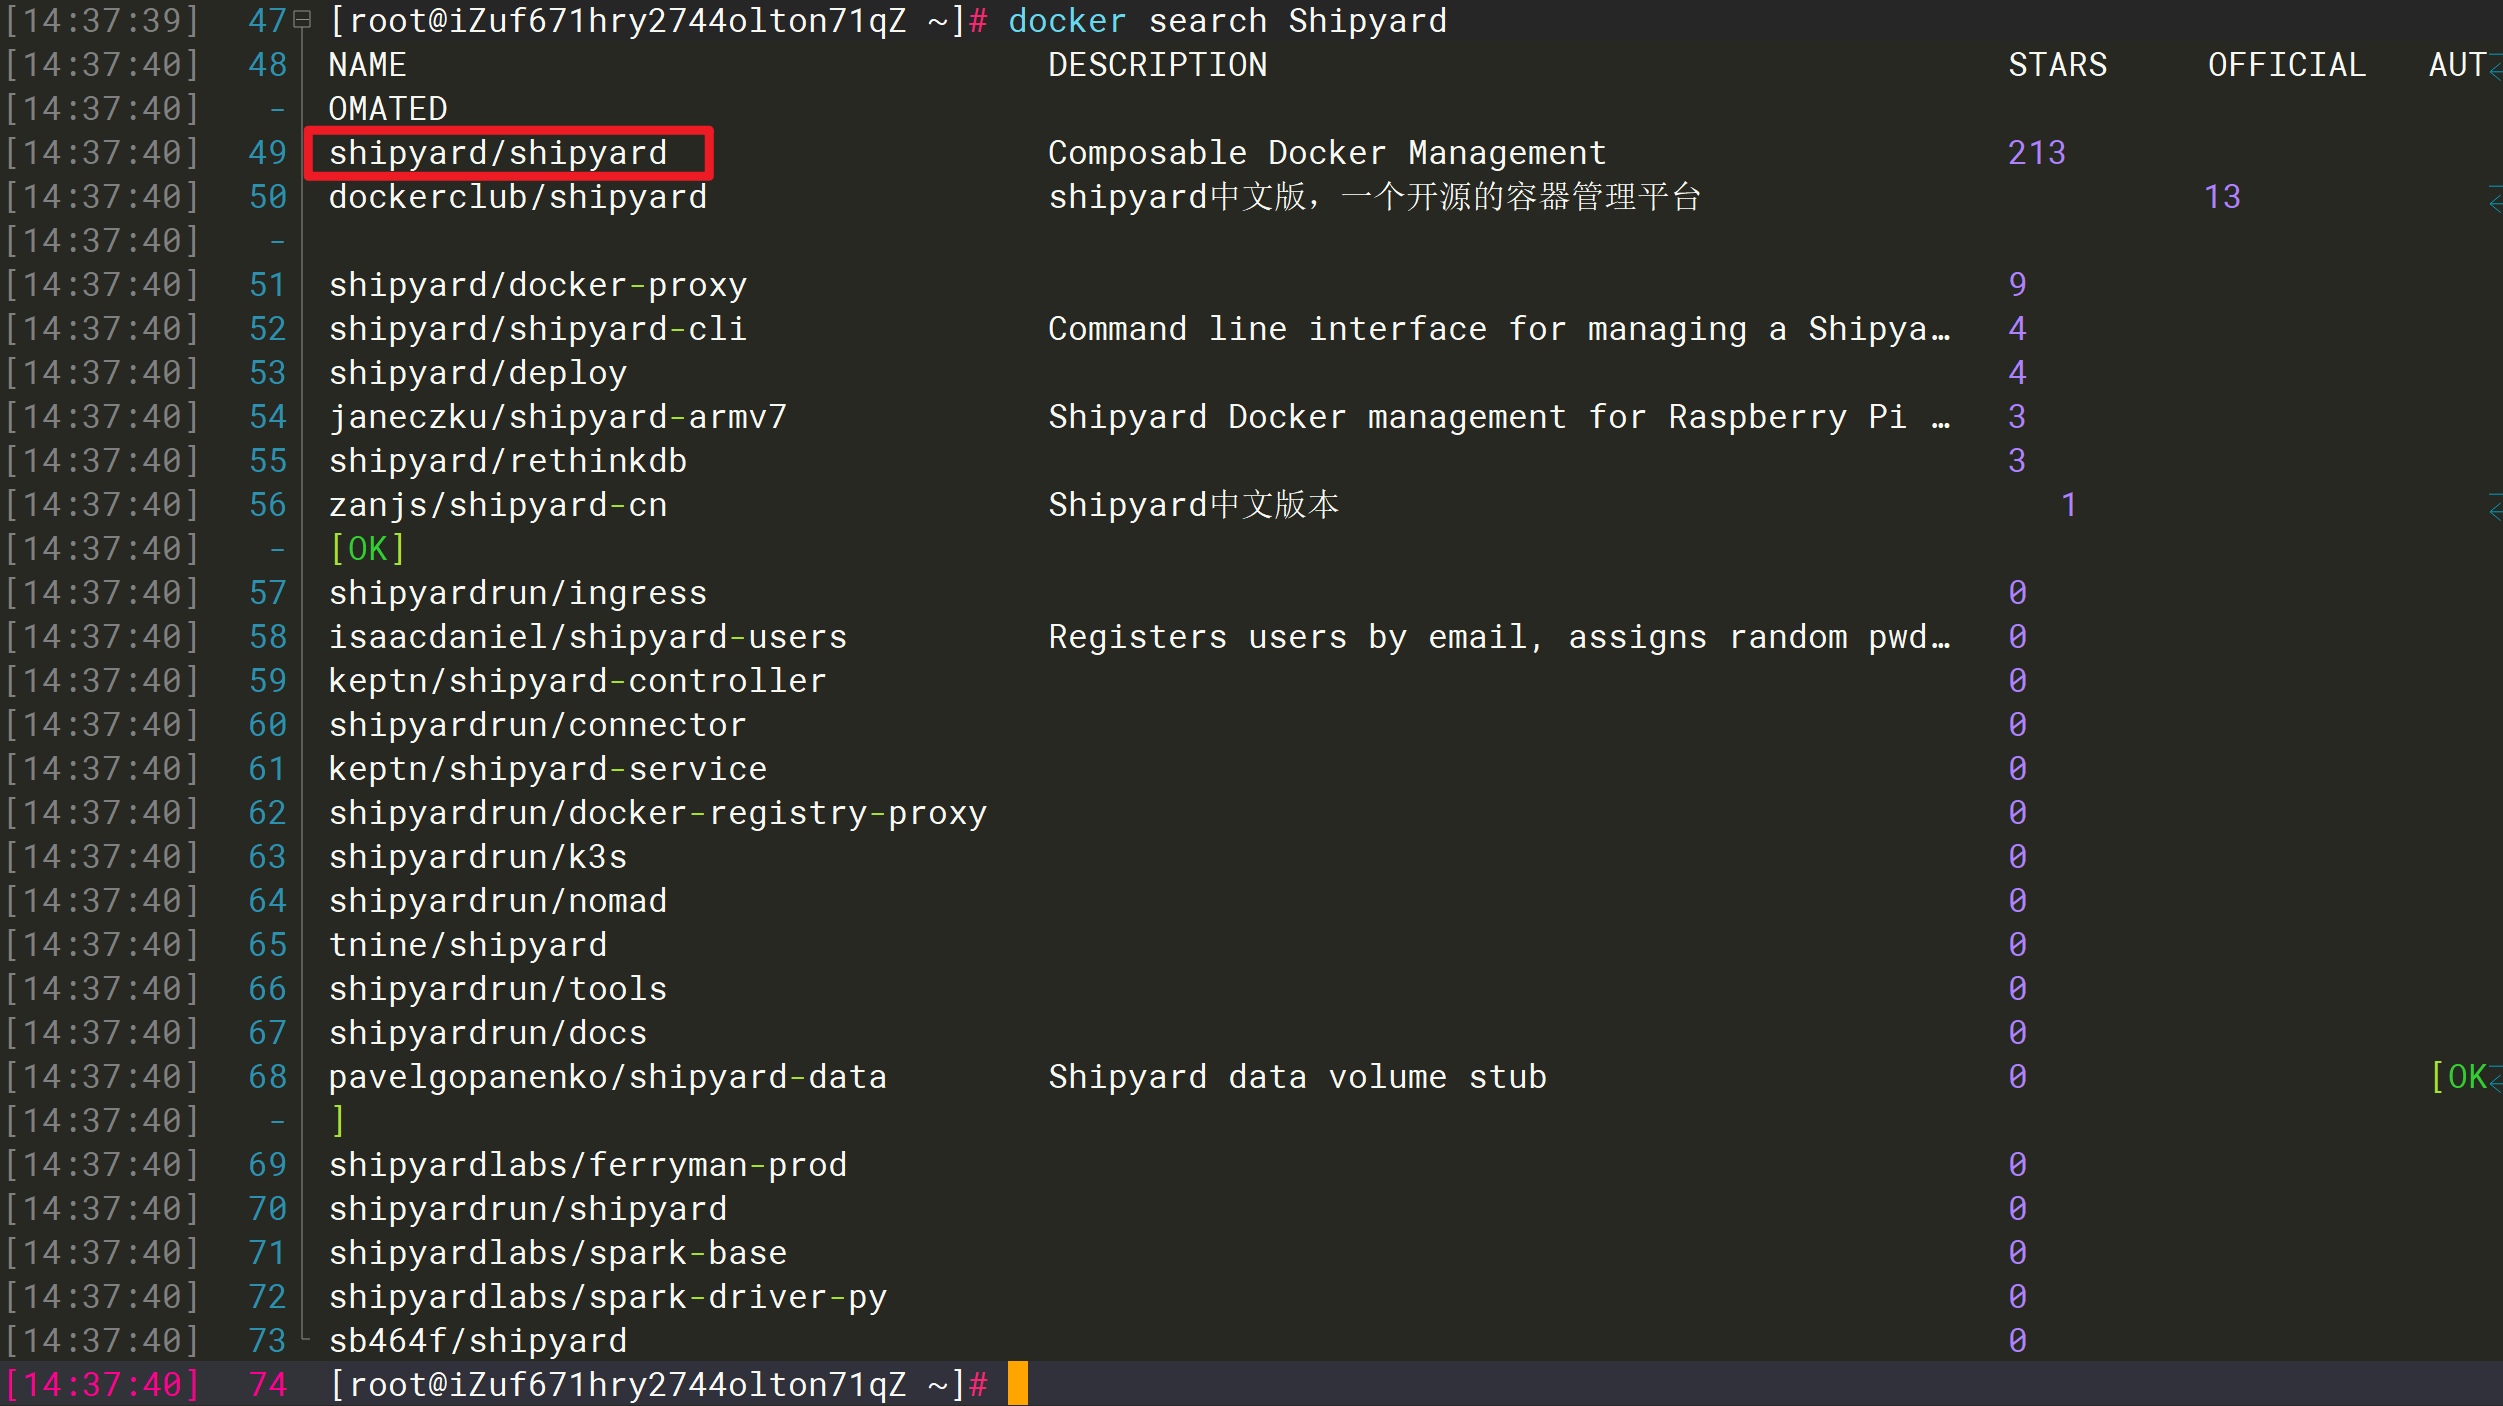Click the wrap indicator on zanjs/shipyard-cn row

coord(2494,505)
